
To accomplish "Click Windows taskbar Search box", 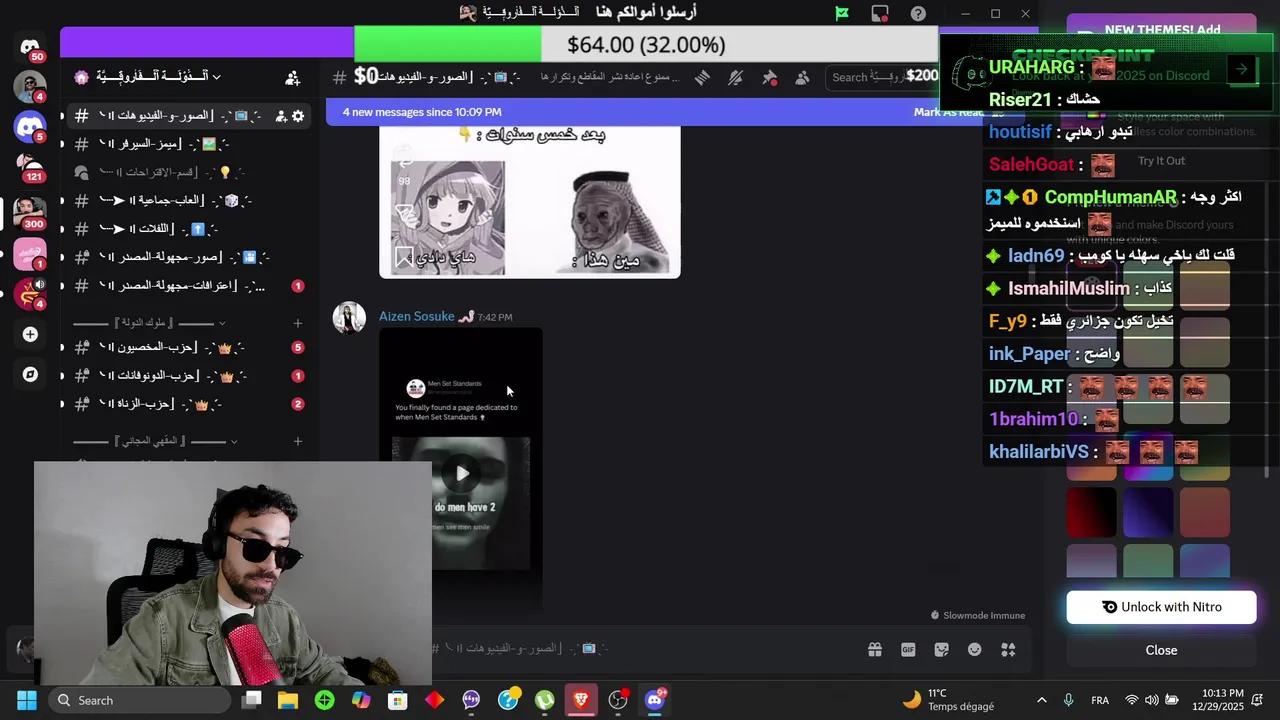I will click(x=138, y=700).
